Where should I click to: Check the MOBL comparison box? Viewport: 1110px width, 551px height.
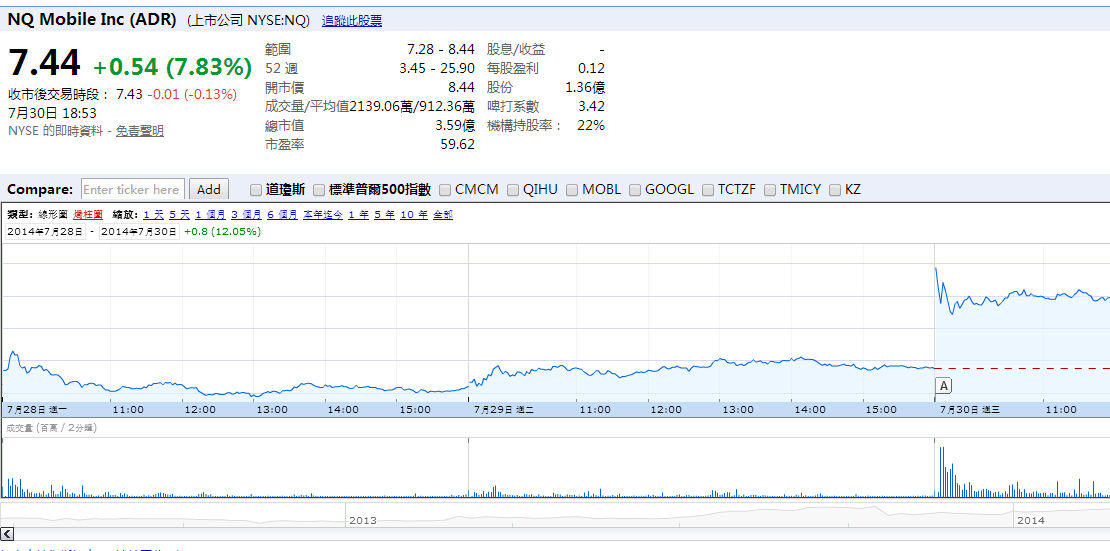pyautogui.click(x=572, y=190)
